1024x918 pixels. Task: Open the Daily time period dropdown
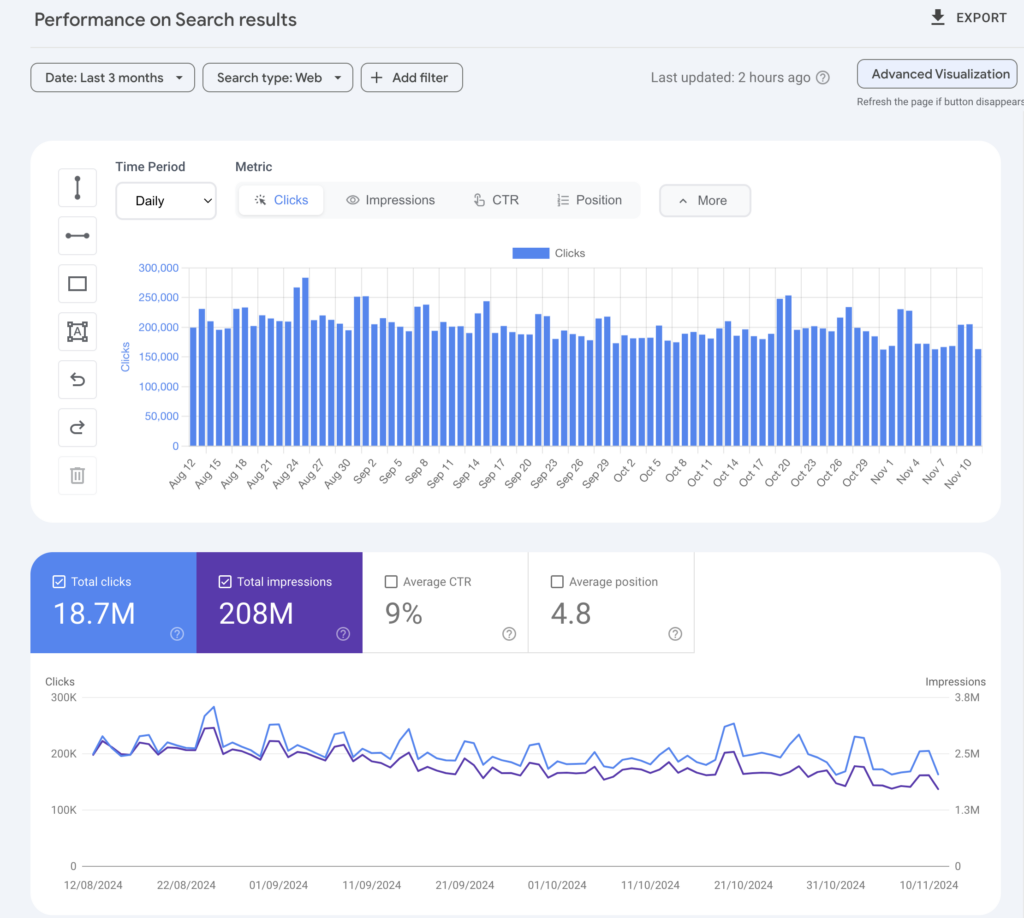(x=166, y=201)
